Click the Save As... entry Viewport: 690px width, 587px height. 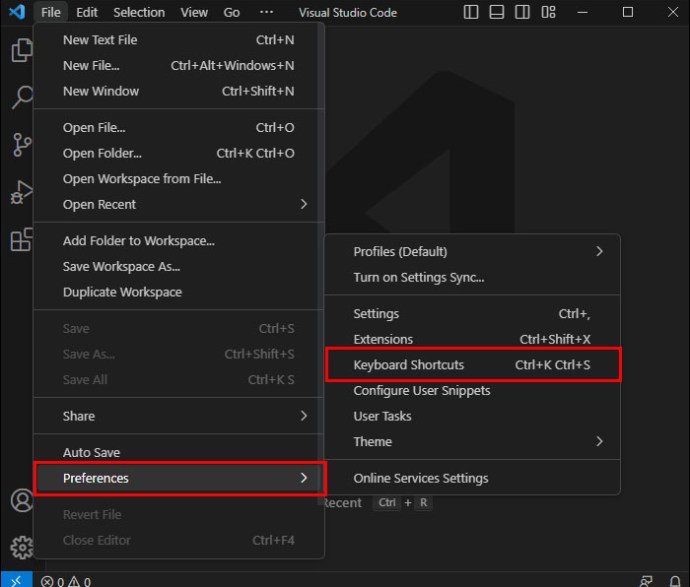click(180, 354)
